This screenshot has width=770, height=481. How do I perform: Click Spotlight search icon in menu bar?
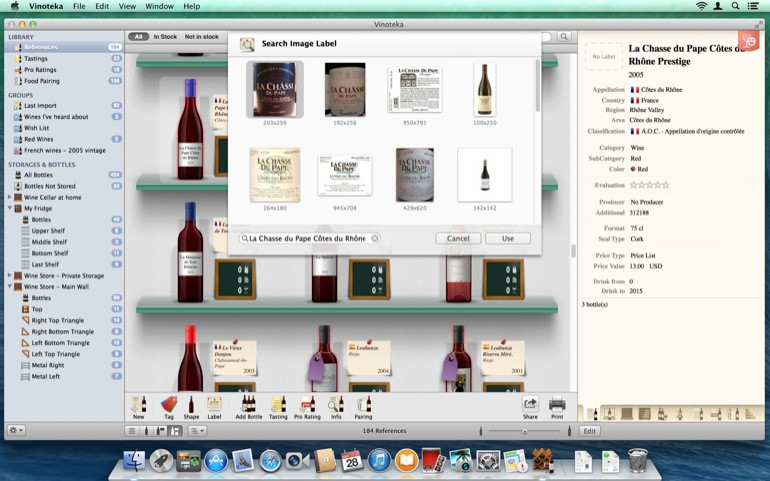735,6
